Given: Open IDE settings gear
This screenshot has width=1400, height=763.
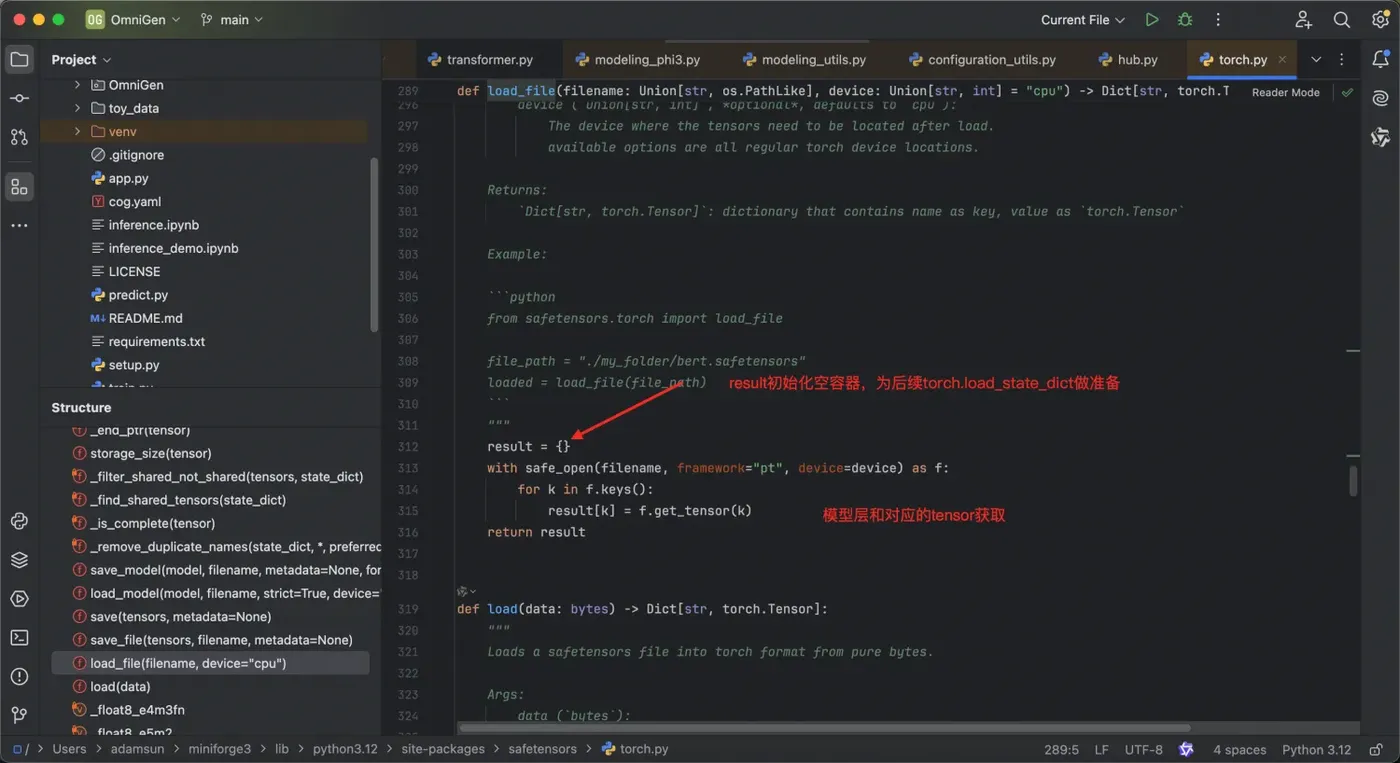Looking at the screenshot, I should pos(1380,20).
